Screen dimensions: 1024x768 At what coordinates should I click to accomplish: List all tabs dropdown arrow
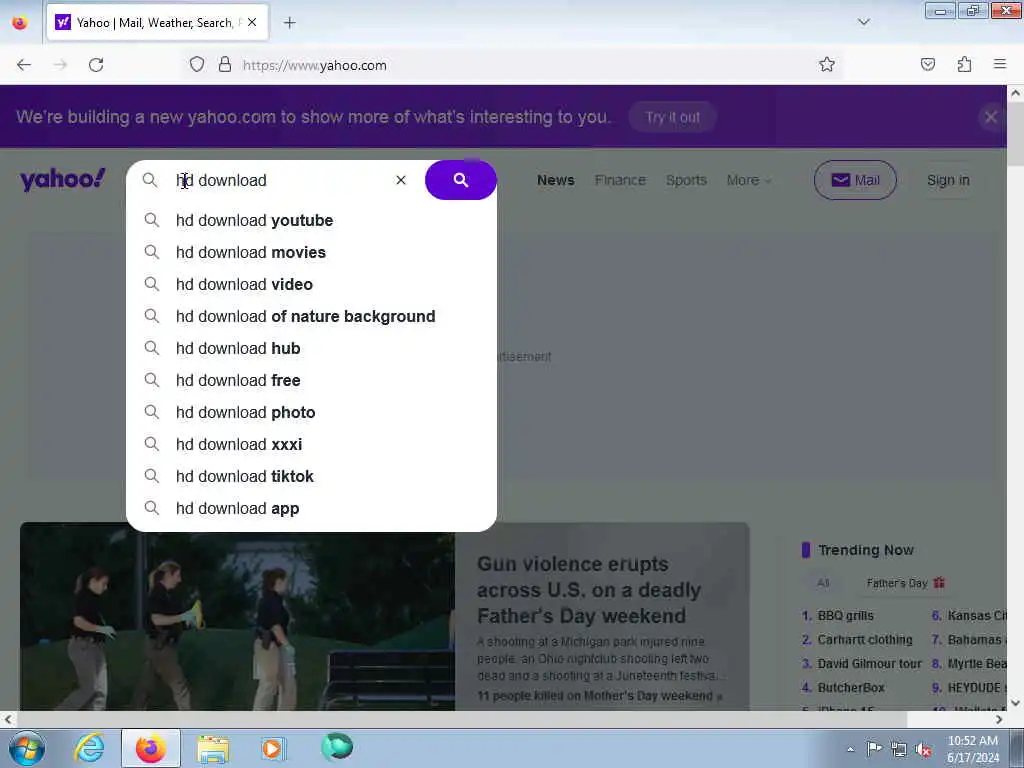click(x=863, y=22)
